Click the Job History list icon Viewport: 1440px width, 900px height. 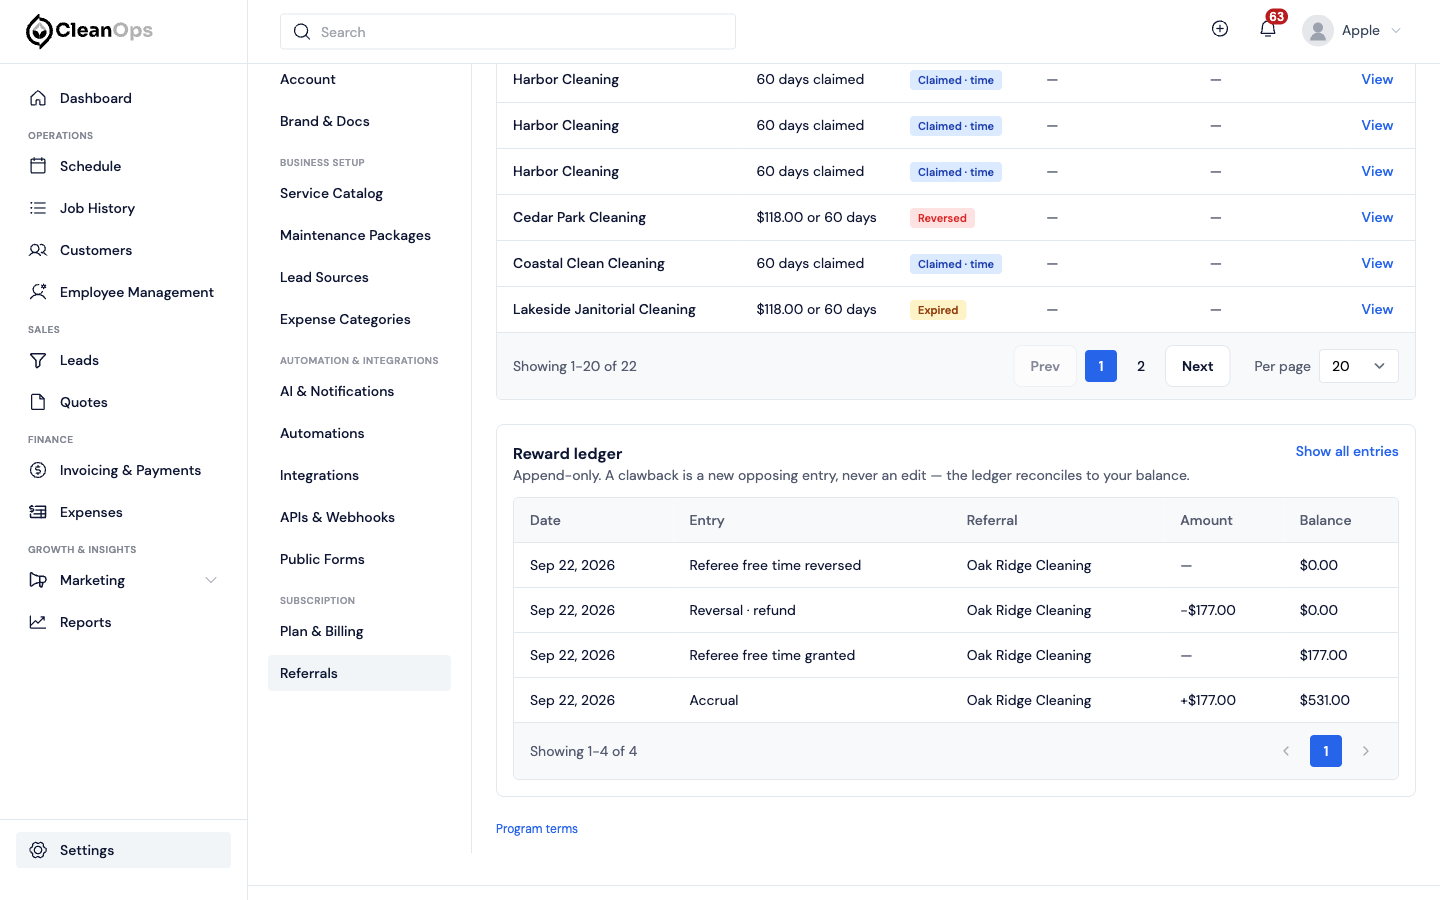tap(38, 208)
